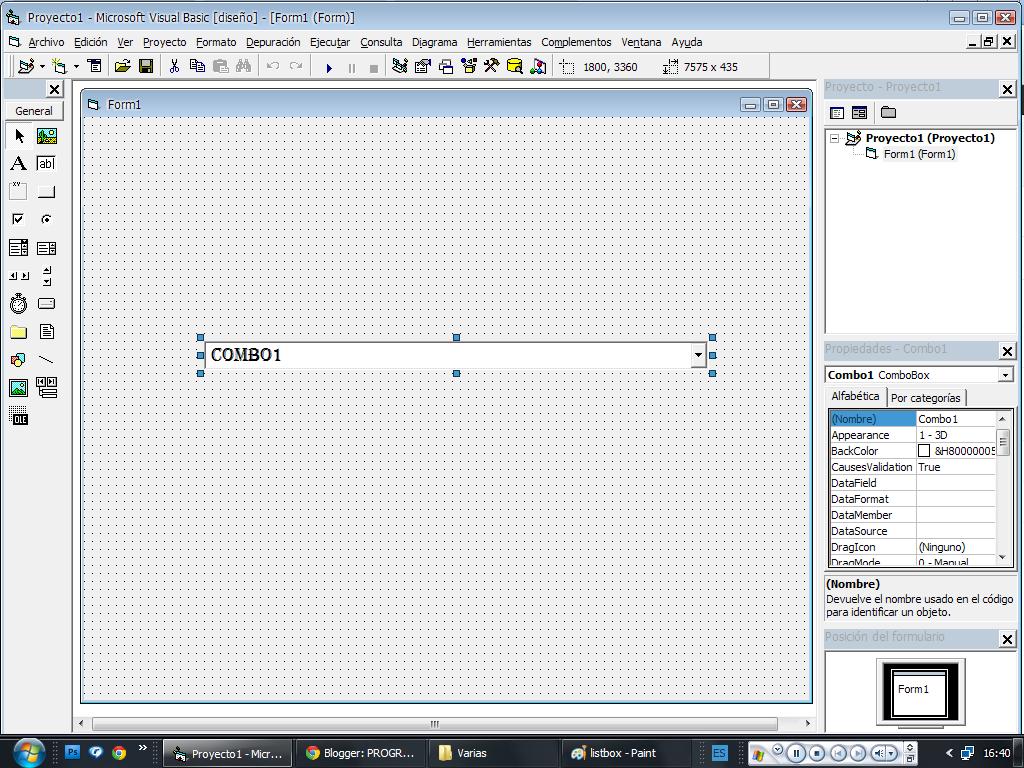Open the Menu Editor toolbar icon
The image size is (1024, 768).
[95, 67]
